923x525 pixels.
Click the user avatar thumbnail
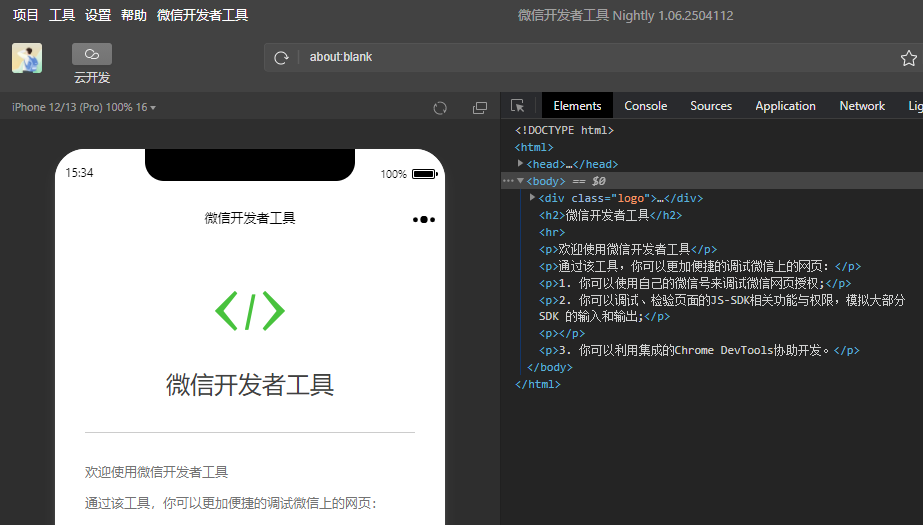point(27,58)
